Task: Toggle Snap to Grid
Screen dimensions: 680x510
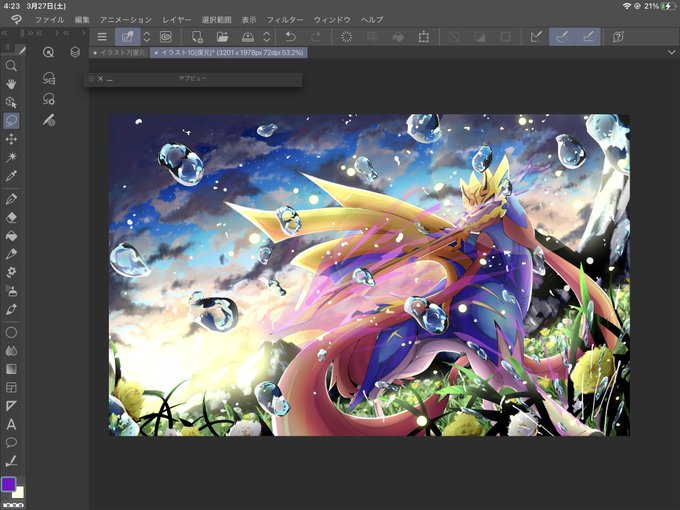Action: 588,37
